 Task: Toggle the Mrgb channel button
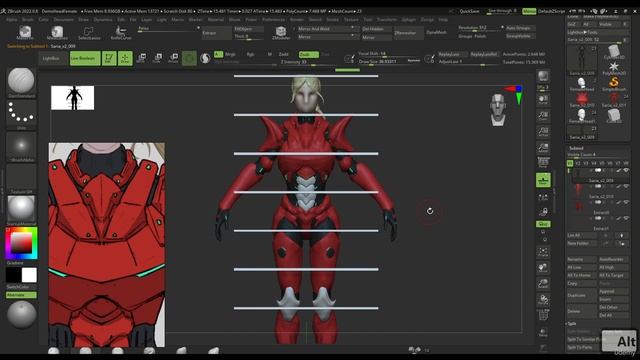tap(231, 54)
